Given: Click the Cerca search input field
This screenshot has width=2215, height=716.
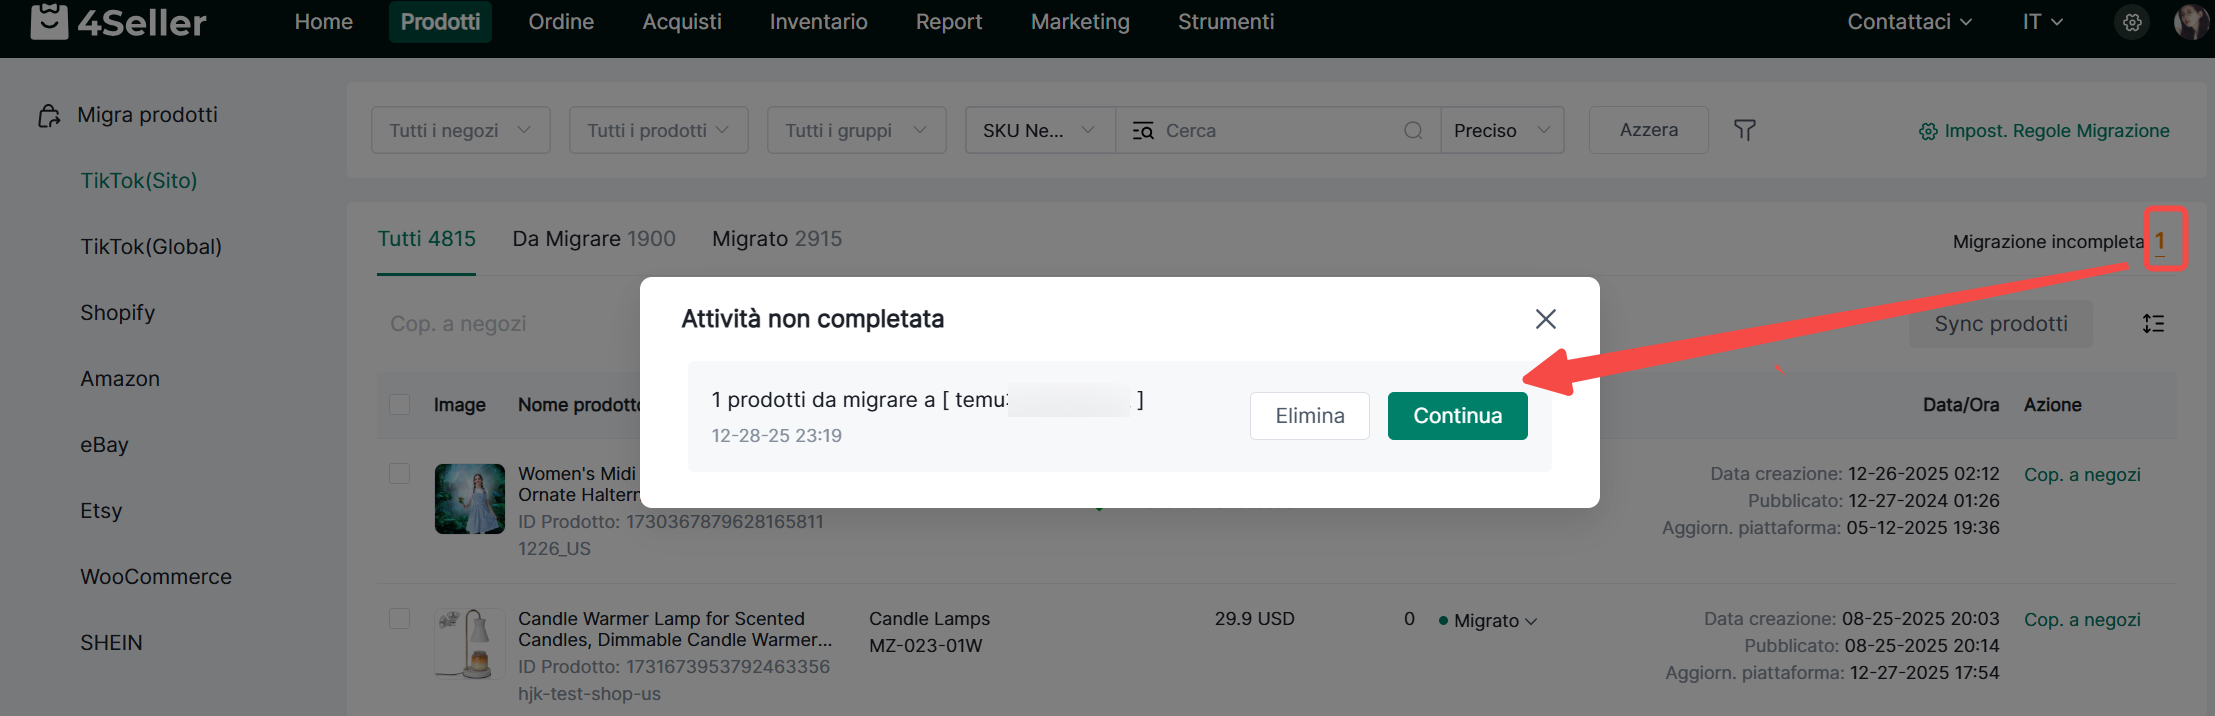Looking at the screenshot, I should 1280,130.
